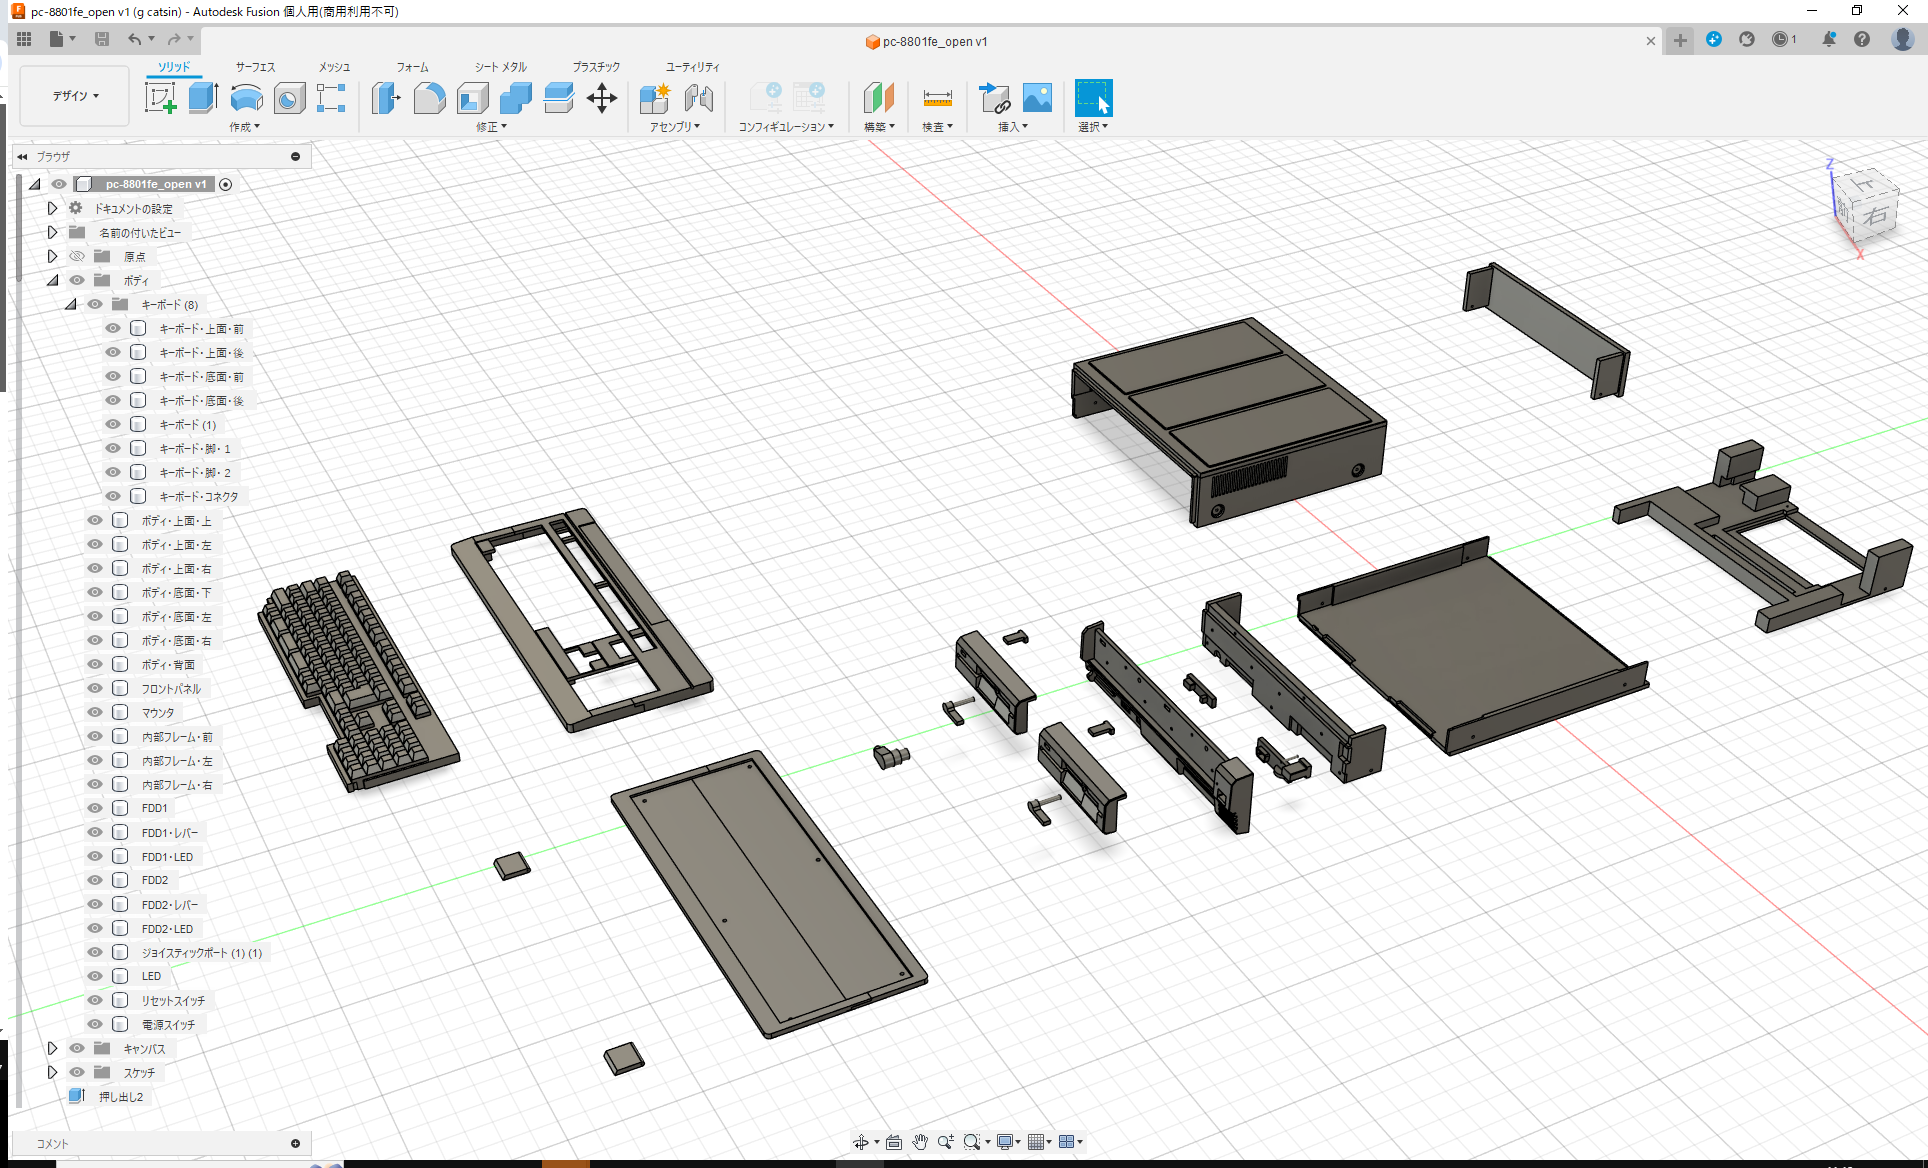The image size is (1928, 1168).
Task: Switch to the シート メタル tab
Action: click(x=499, y=66)
